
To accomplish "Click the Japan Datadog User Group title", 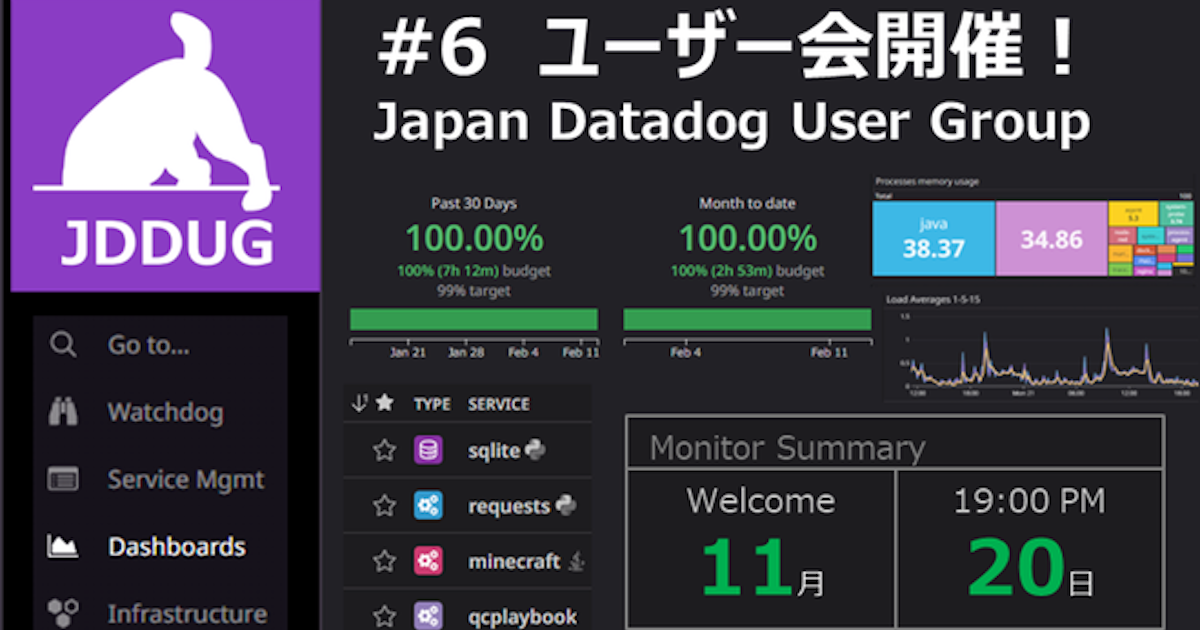I will [x=731, y=123].
